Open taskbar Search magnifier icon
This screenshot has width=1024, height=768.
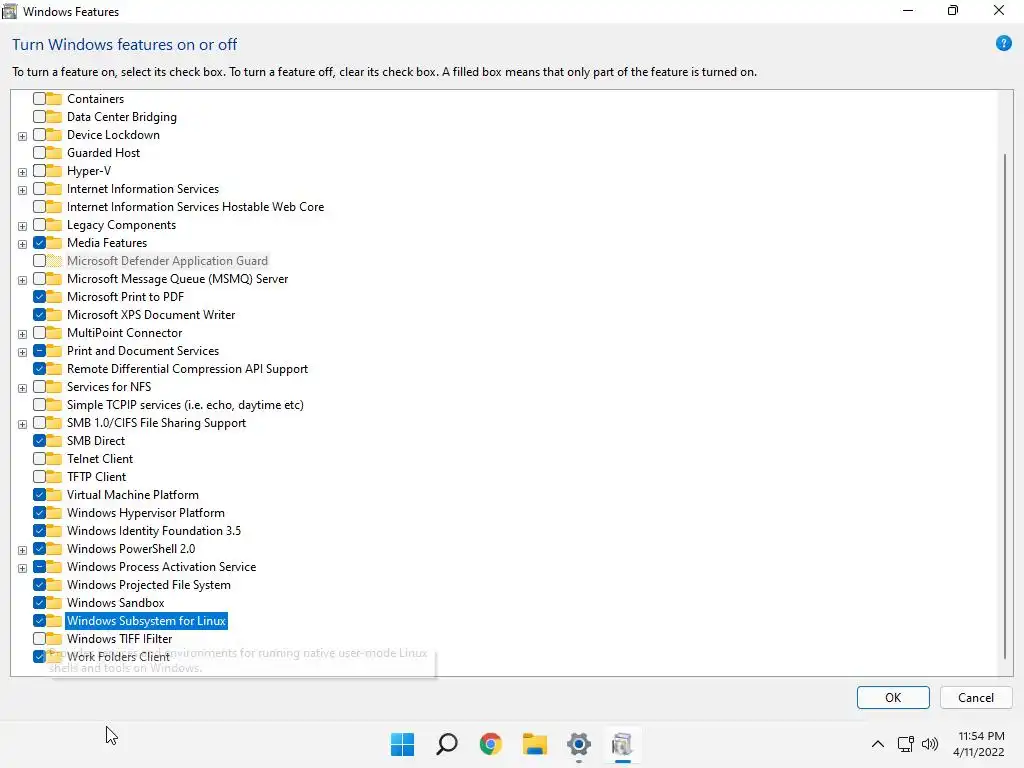coord(447,744)
